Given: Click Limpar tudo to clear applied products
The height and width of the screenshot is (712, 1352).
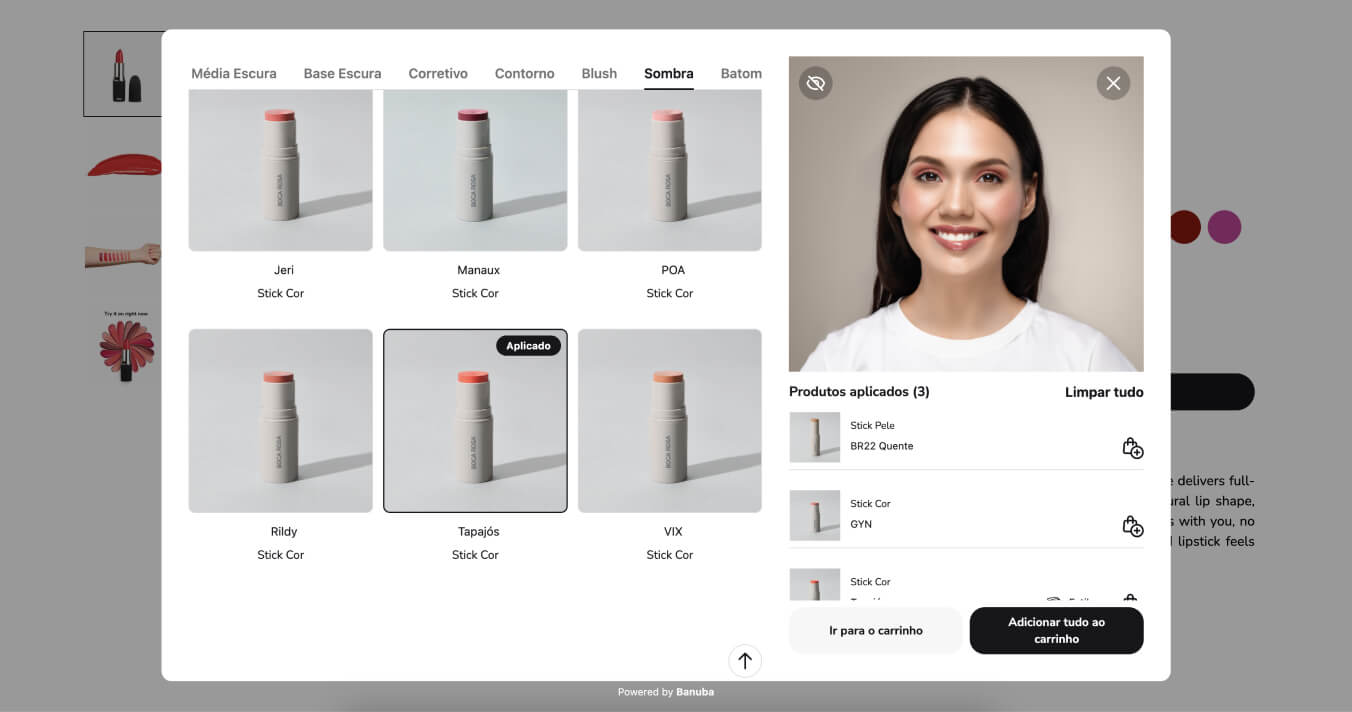Looking at the screenshot, I should (x=1103, y=392).
